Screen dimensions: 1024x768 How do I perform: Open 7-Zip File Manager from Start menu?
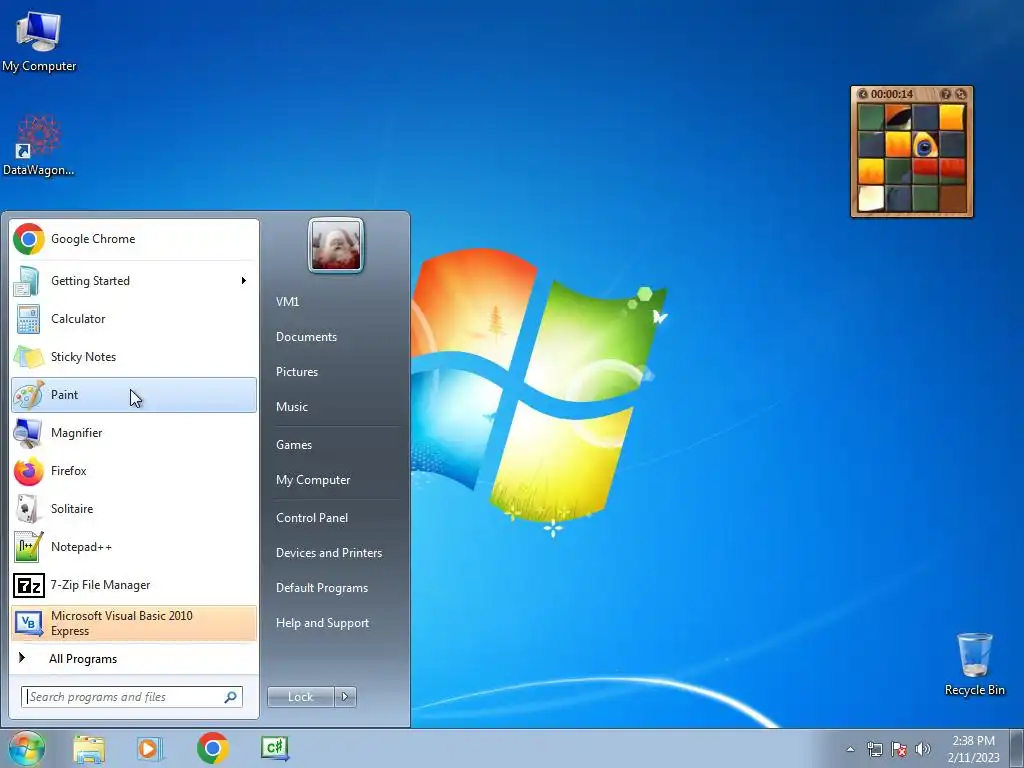[134, 584]
